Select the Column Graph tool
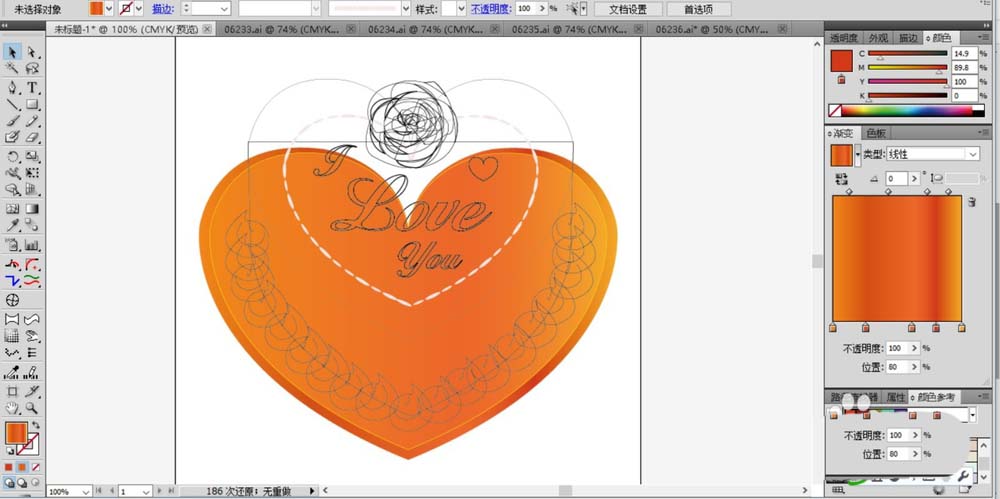Screen dimensions: 1000x499 (32, 245)
